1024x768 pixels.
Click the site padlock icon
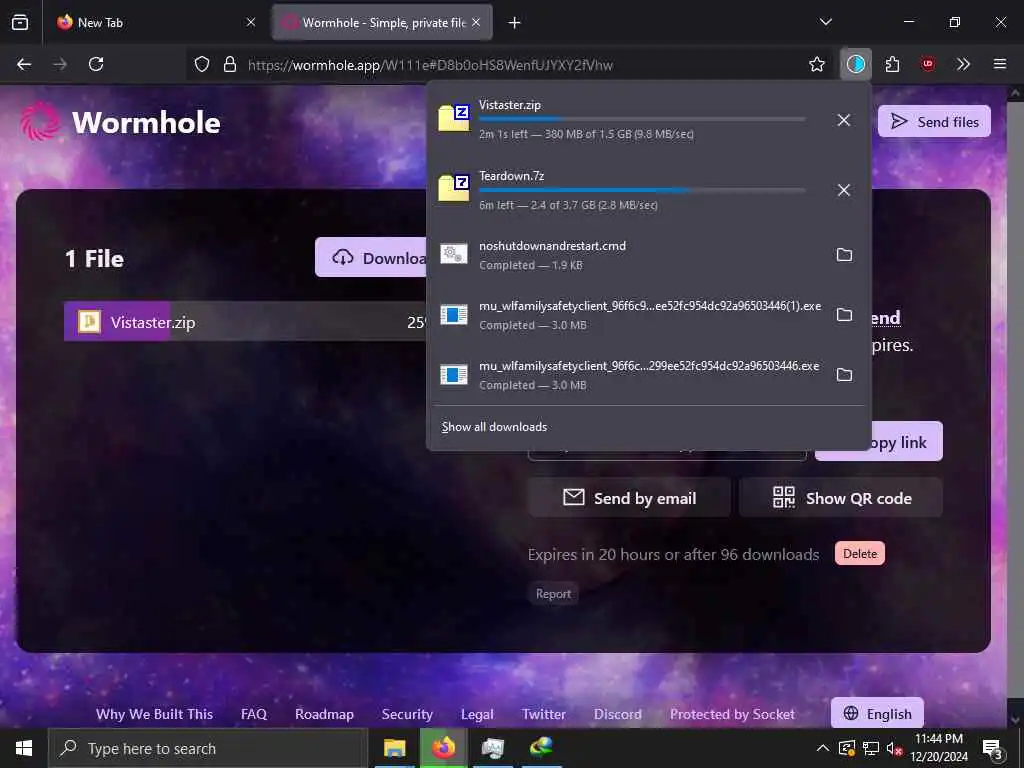(230, 64)
